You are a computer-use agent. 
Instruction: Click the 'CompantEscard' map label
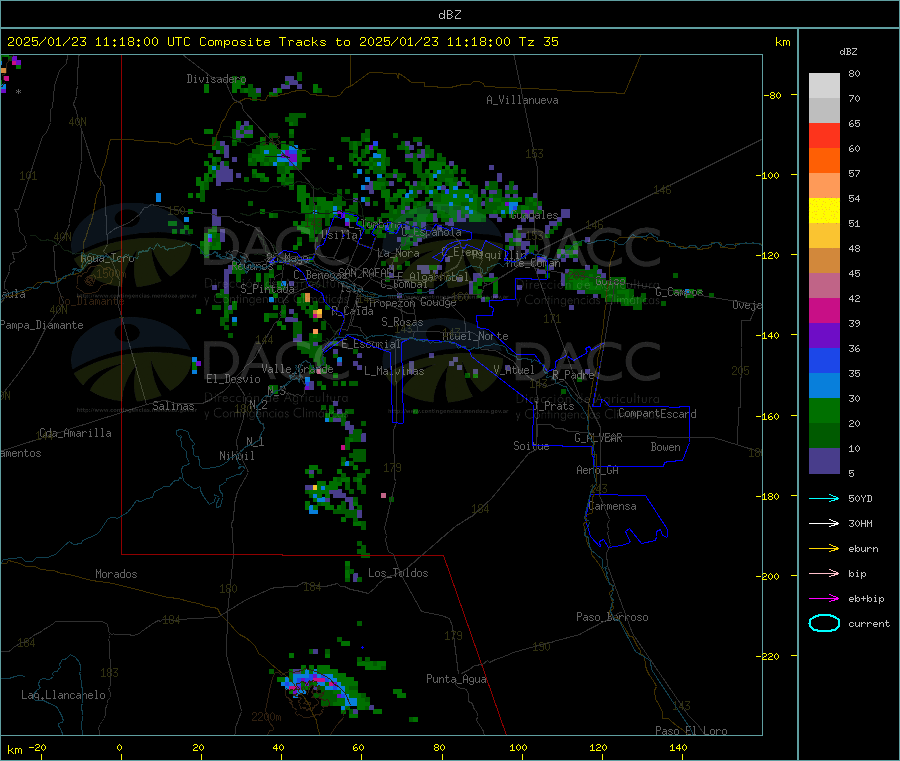pyautogui.click(x=657, y=414)
